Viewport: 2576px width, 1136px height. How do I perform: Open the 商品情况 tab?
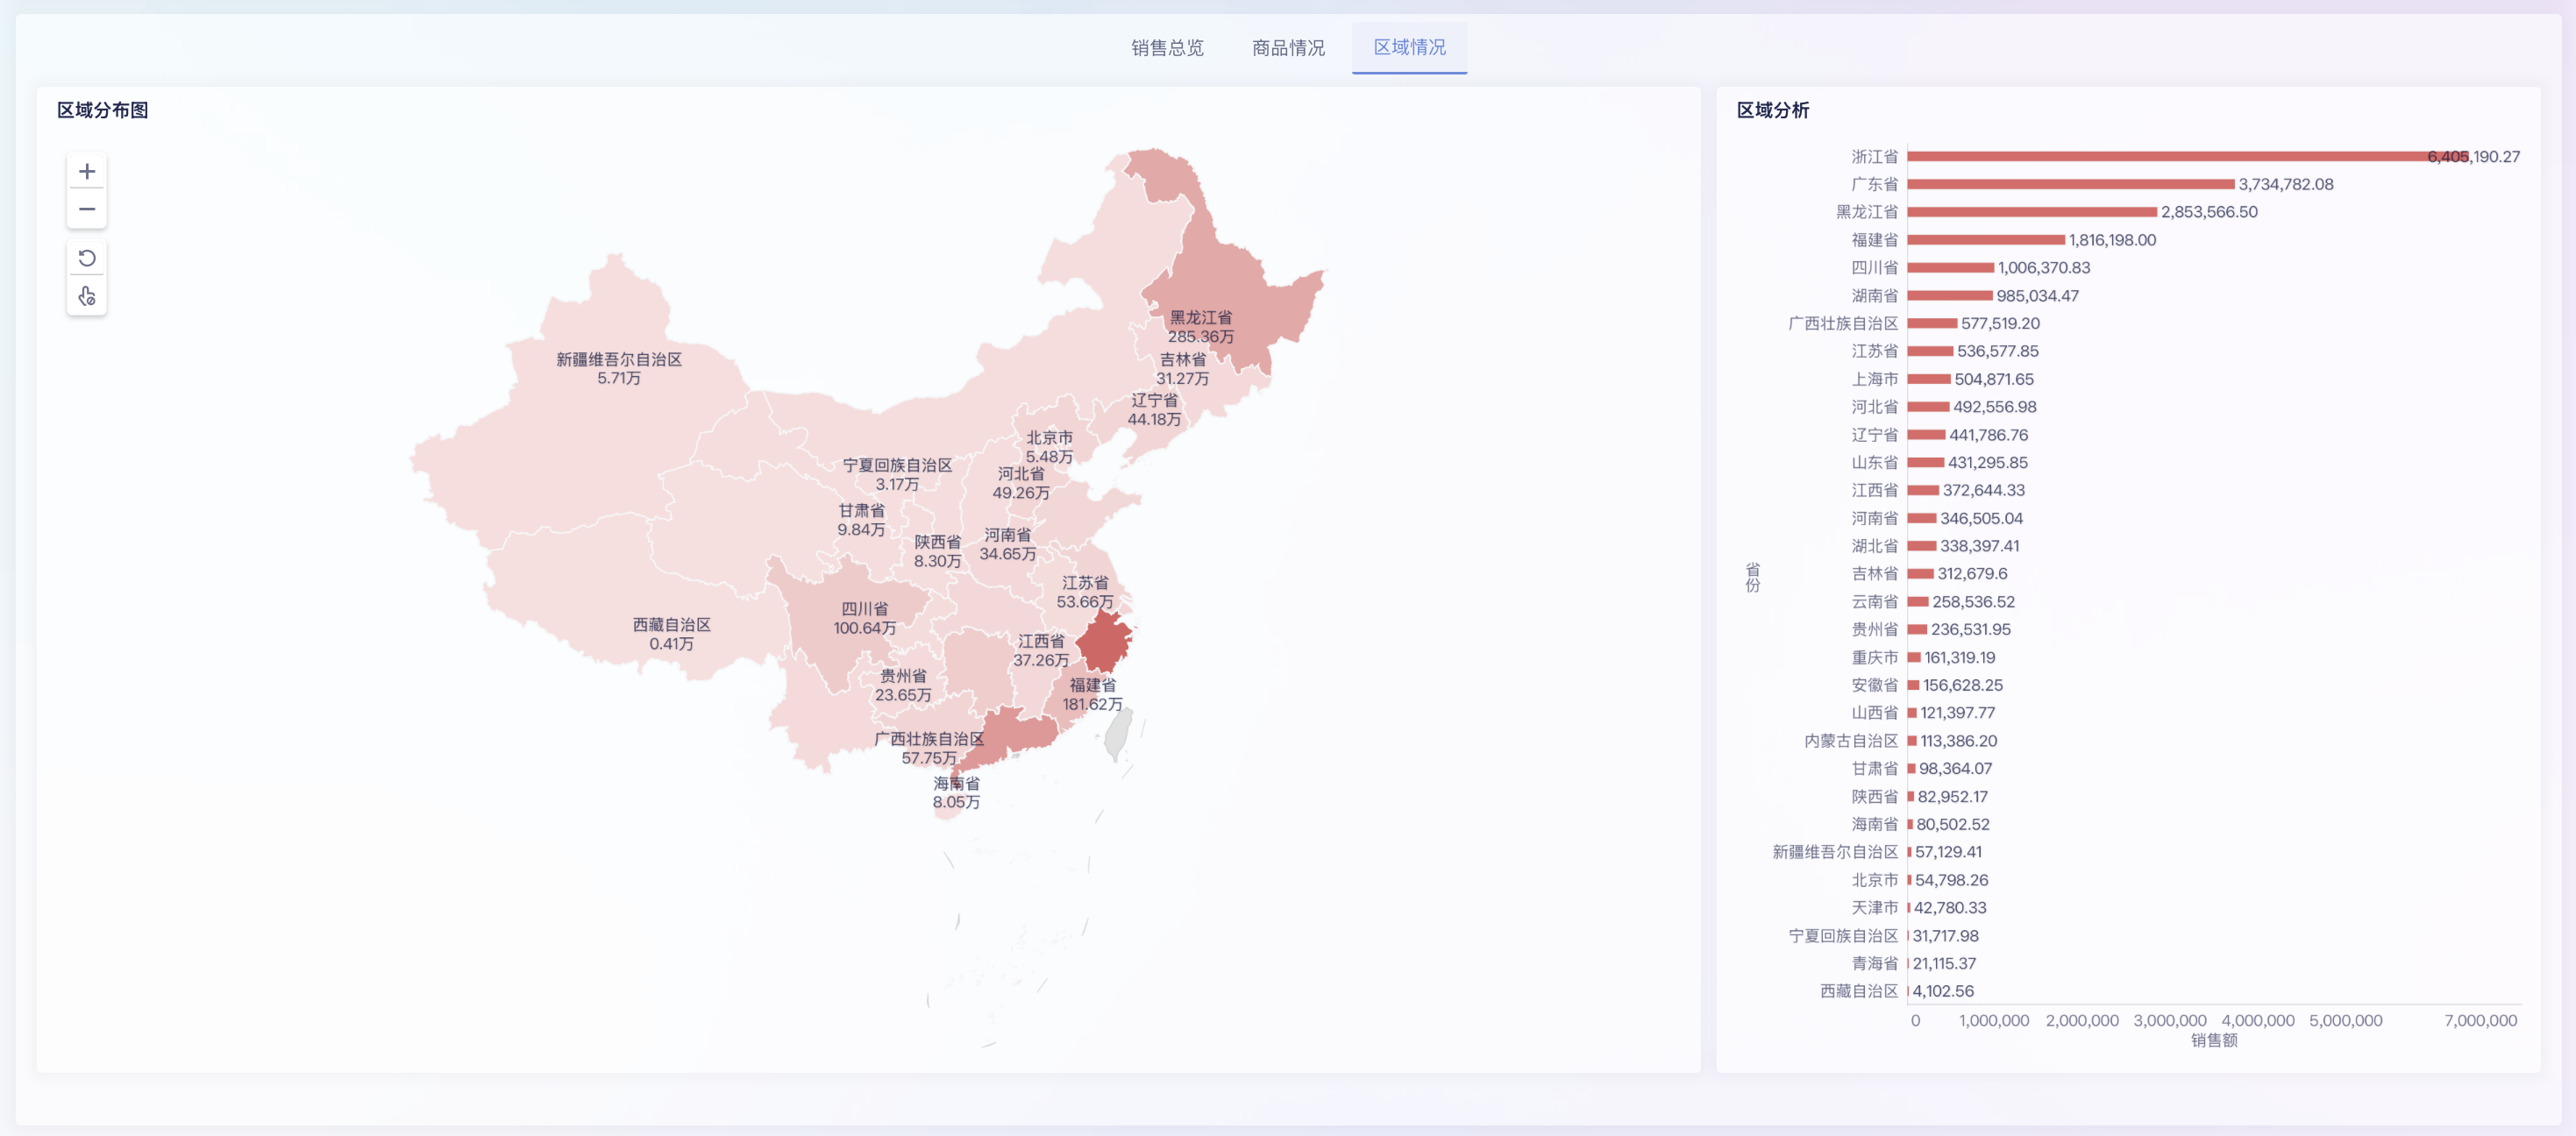(x=1287, y=47)
